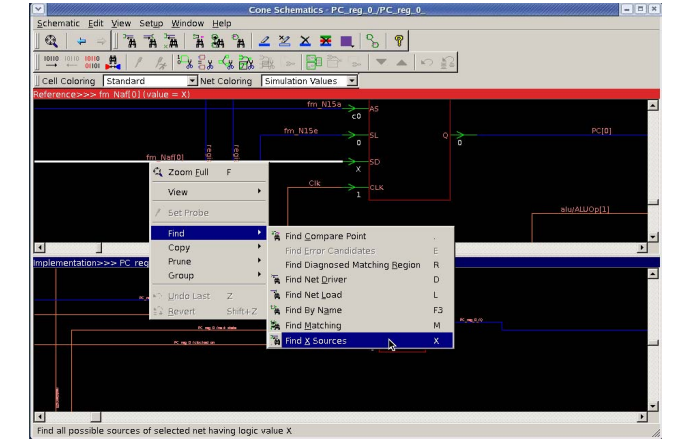Expand the View submenu in context menu
Image resolution: width=691 pixels, height=446 pixels.
click(209, 192)
